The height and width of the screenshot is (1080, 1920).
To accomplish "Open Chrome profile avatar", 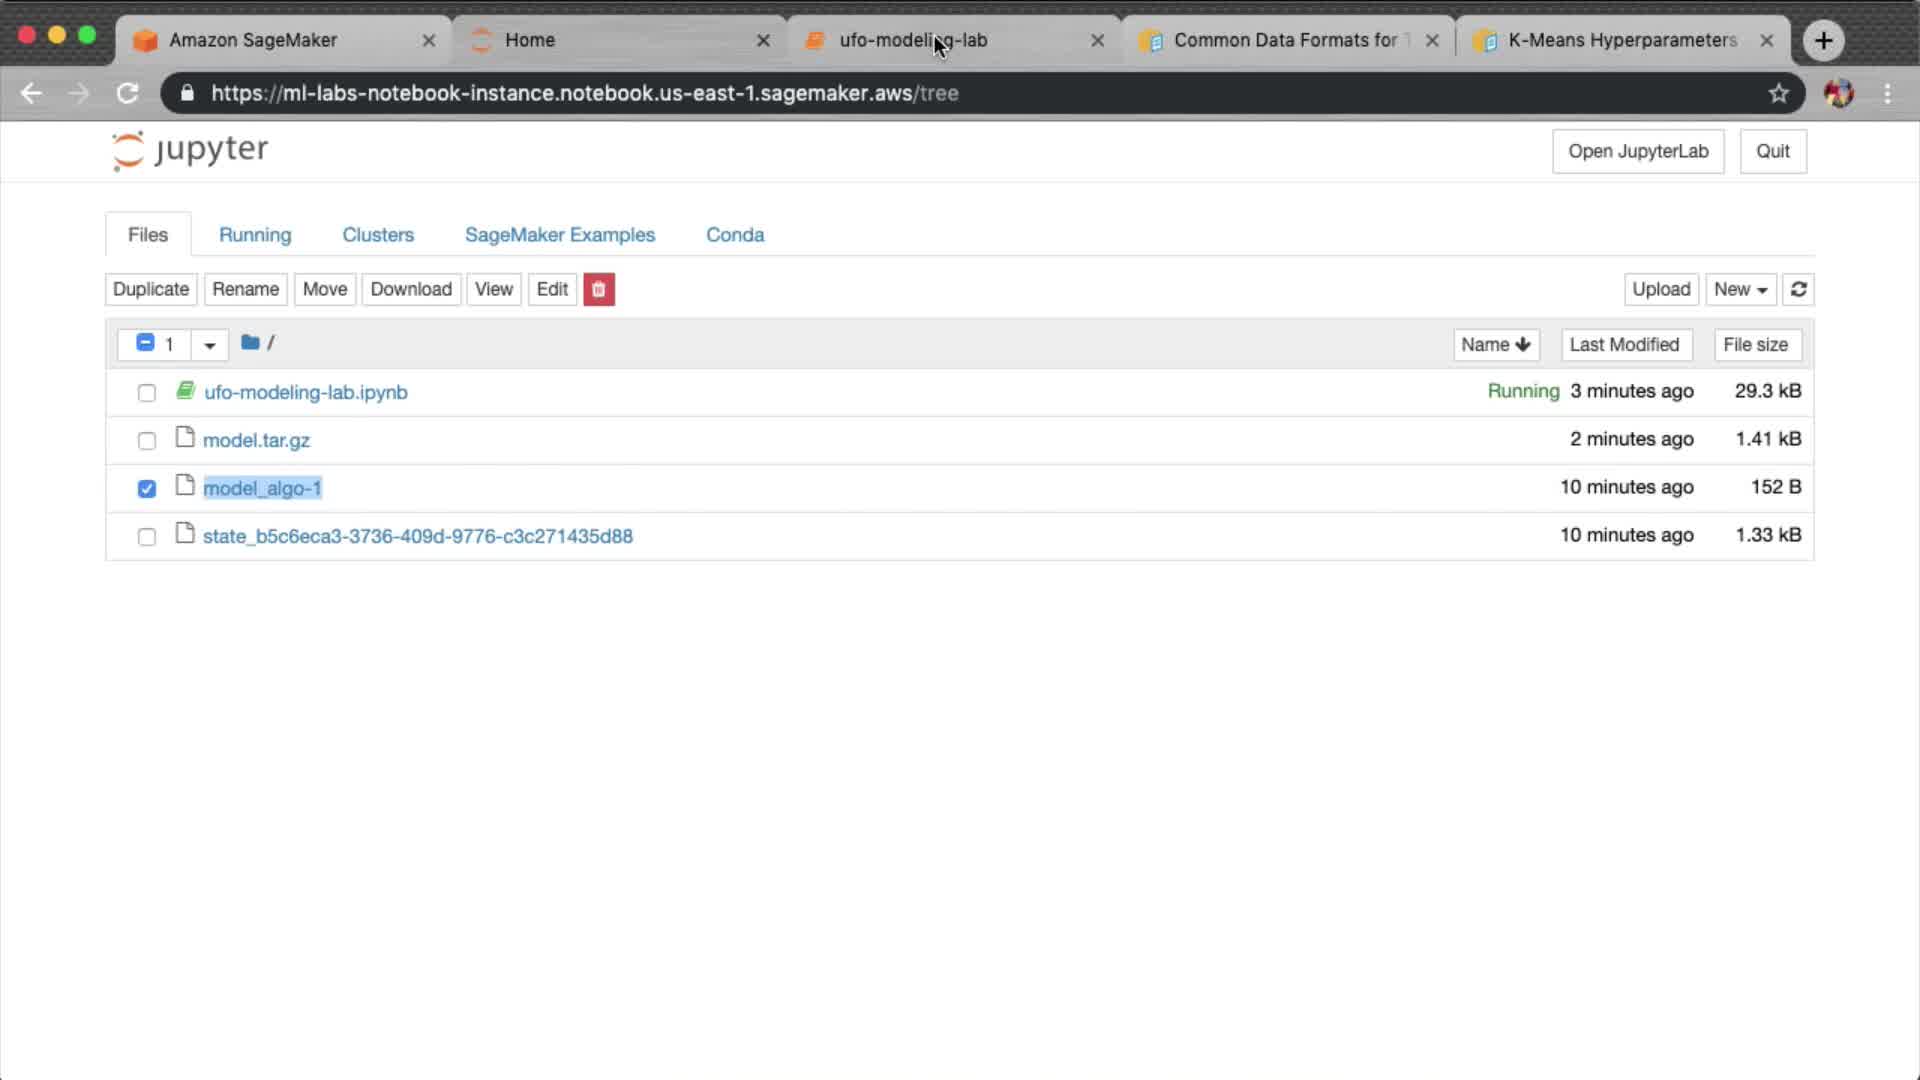I will [x=1838, y=93].
